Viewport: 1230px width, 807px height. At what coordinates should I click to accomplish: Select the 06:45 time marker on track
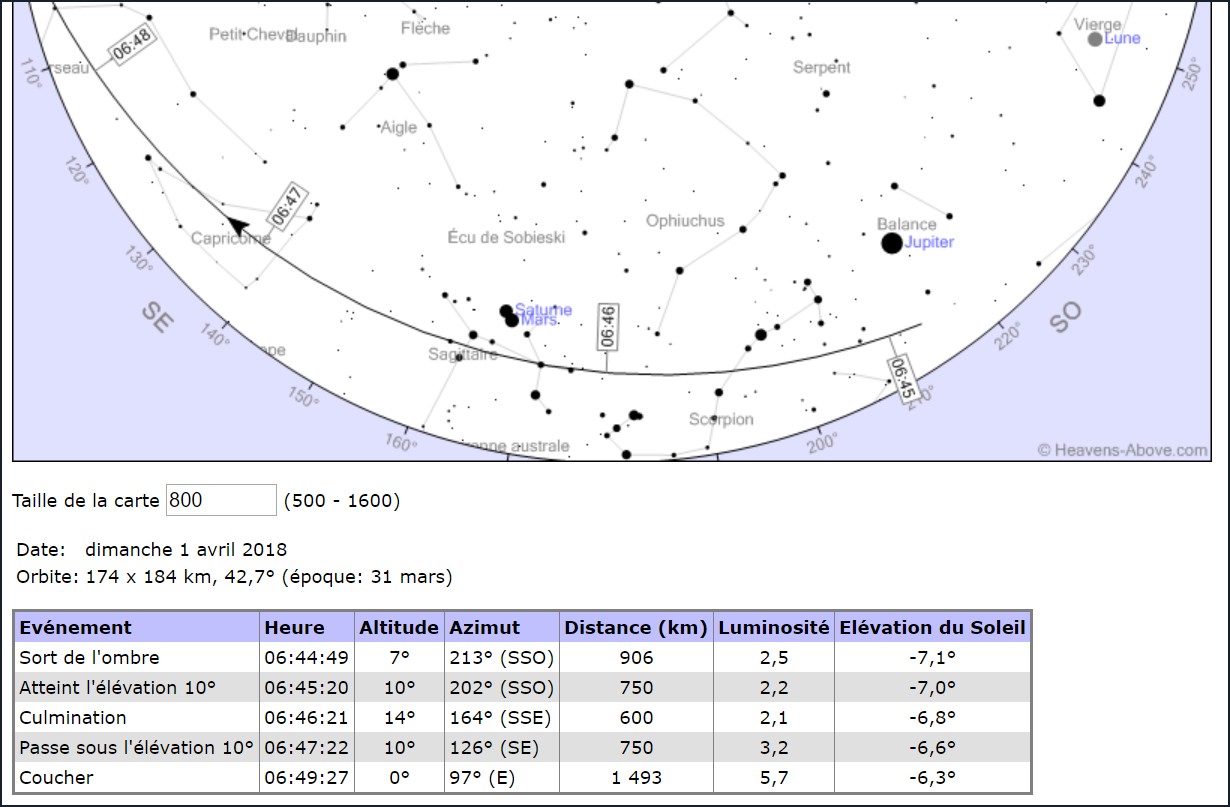tap(901, 379)
